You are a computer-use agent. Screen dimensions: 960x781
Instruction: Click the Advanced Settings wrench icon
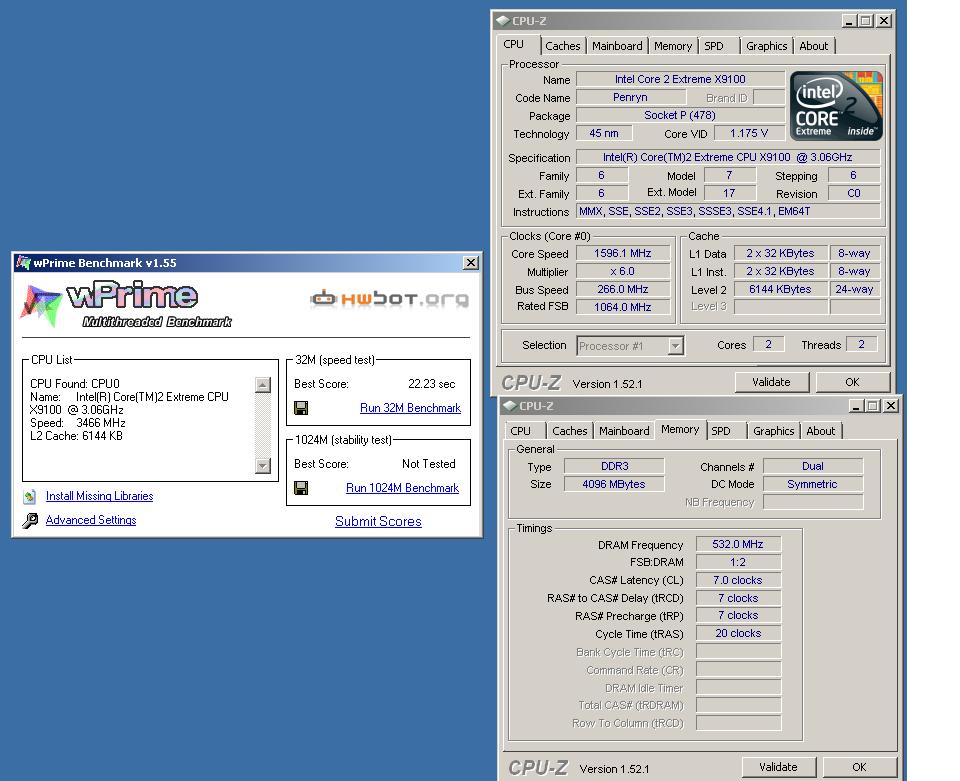(x=29, y=520)
